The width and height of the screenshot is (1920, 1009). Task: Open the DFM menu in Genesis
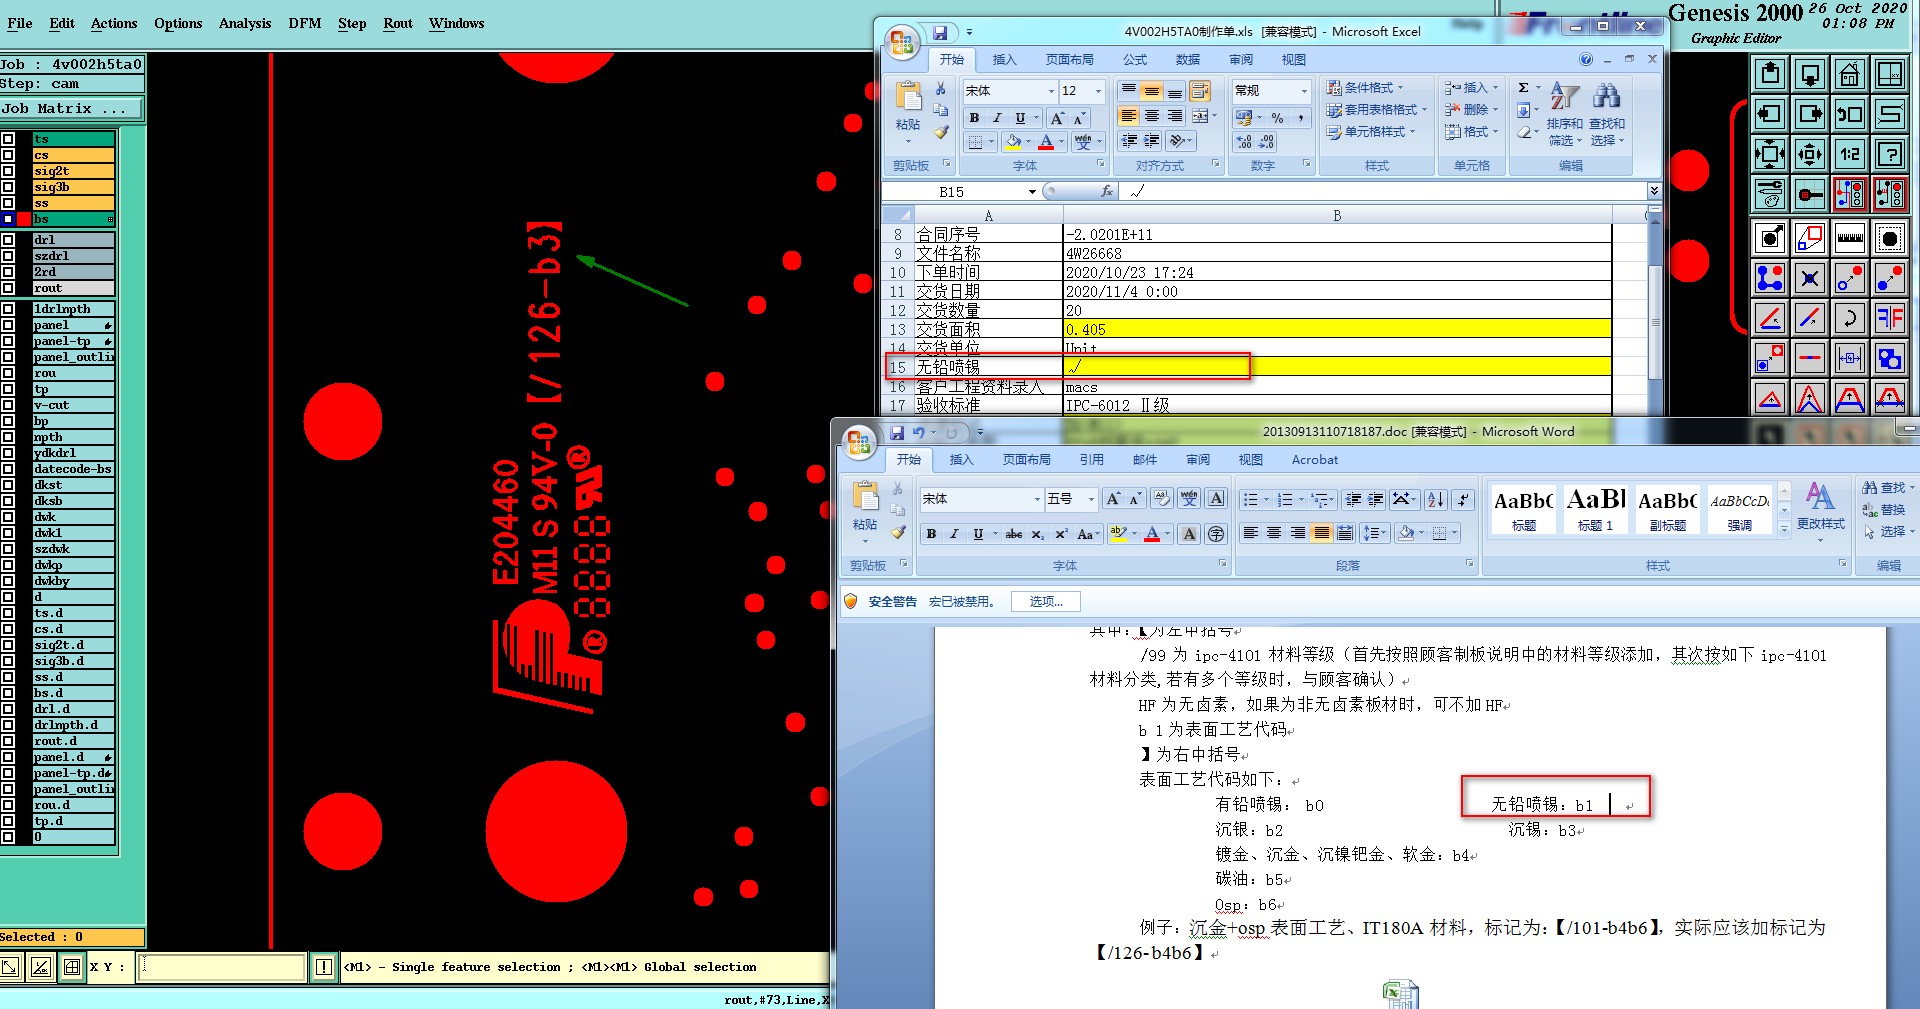click(x=305, y=23)
